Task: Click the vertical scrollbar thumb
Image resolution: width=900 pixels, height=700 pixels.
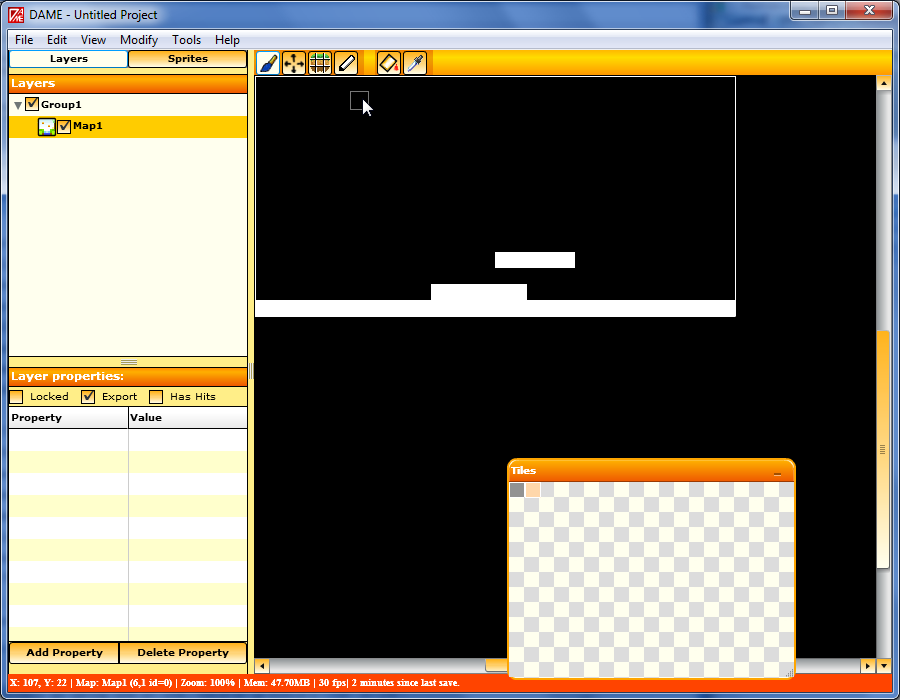Action: coord(883,449)
